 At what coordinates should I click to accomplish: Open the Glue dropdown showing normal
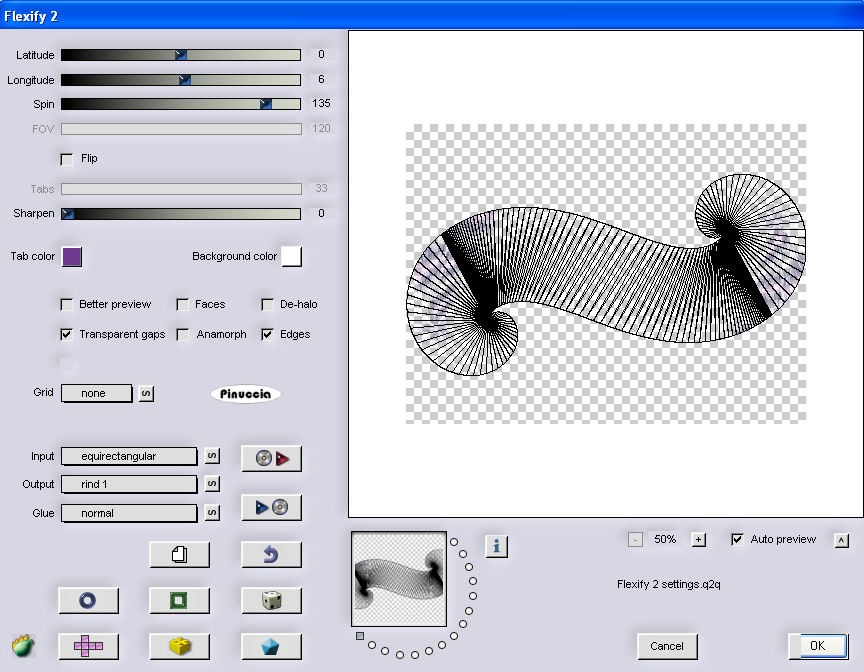click(x=129, y=513)
